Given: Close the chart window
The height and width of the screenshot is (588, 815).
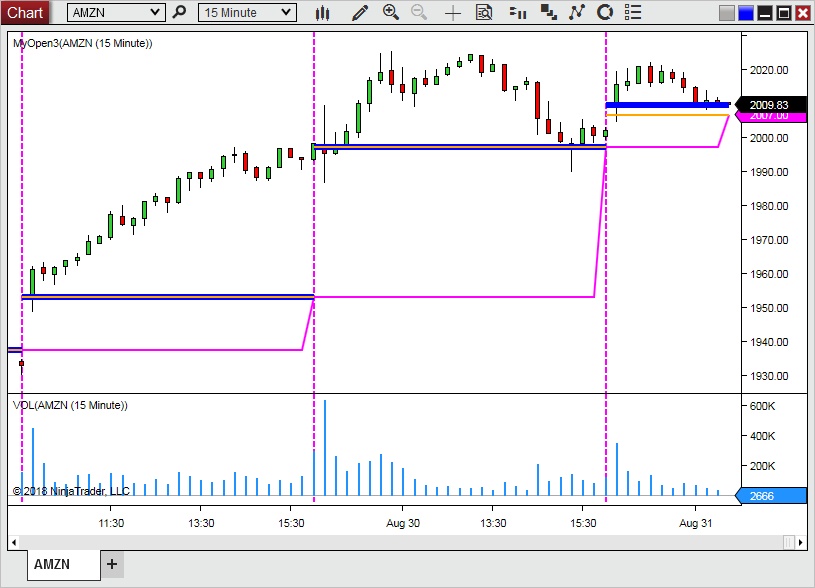Looking at the screenshot, I should click(x=803, y=13).
